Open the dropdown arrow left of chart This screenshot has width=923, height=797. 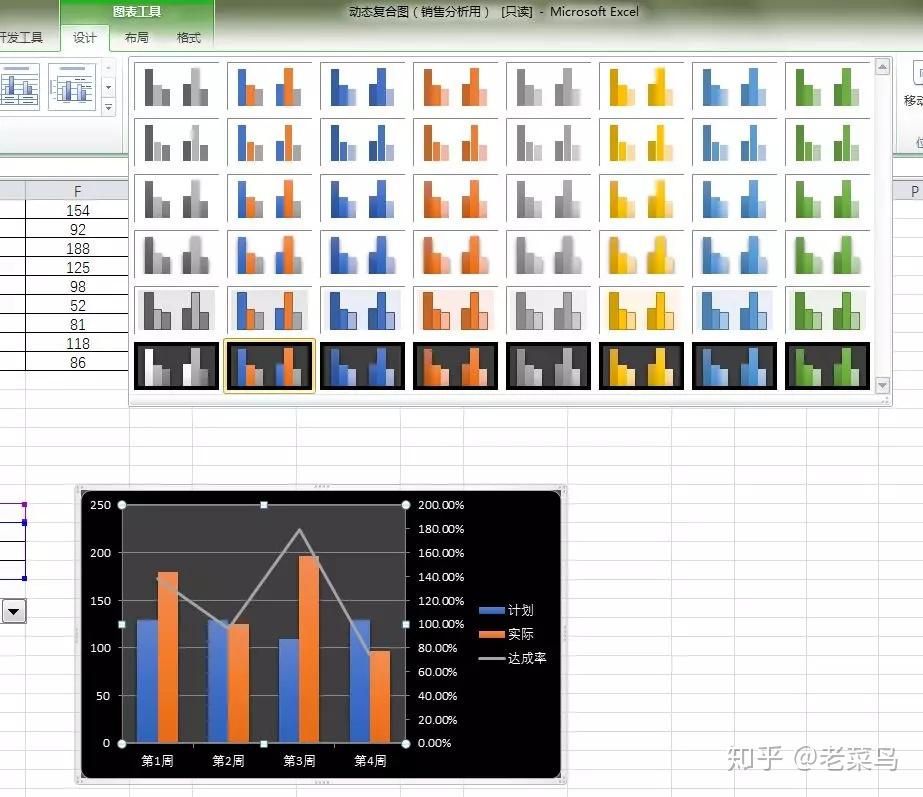click(14, 612)
